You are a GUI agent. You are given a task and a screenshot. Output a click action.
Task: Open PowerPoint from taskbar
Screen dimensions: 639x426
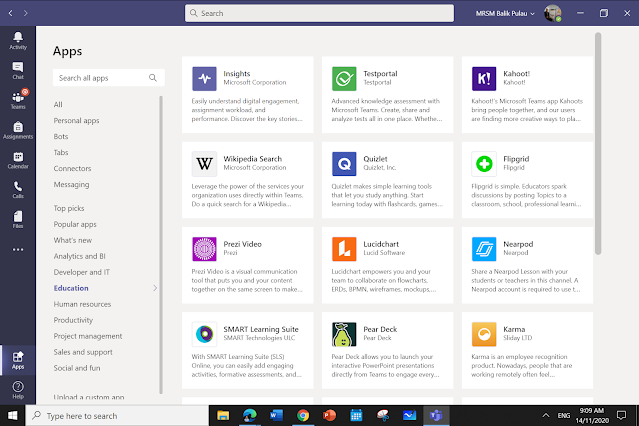tap(329, 415)
